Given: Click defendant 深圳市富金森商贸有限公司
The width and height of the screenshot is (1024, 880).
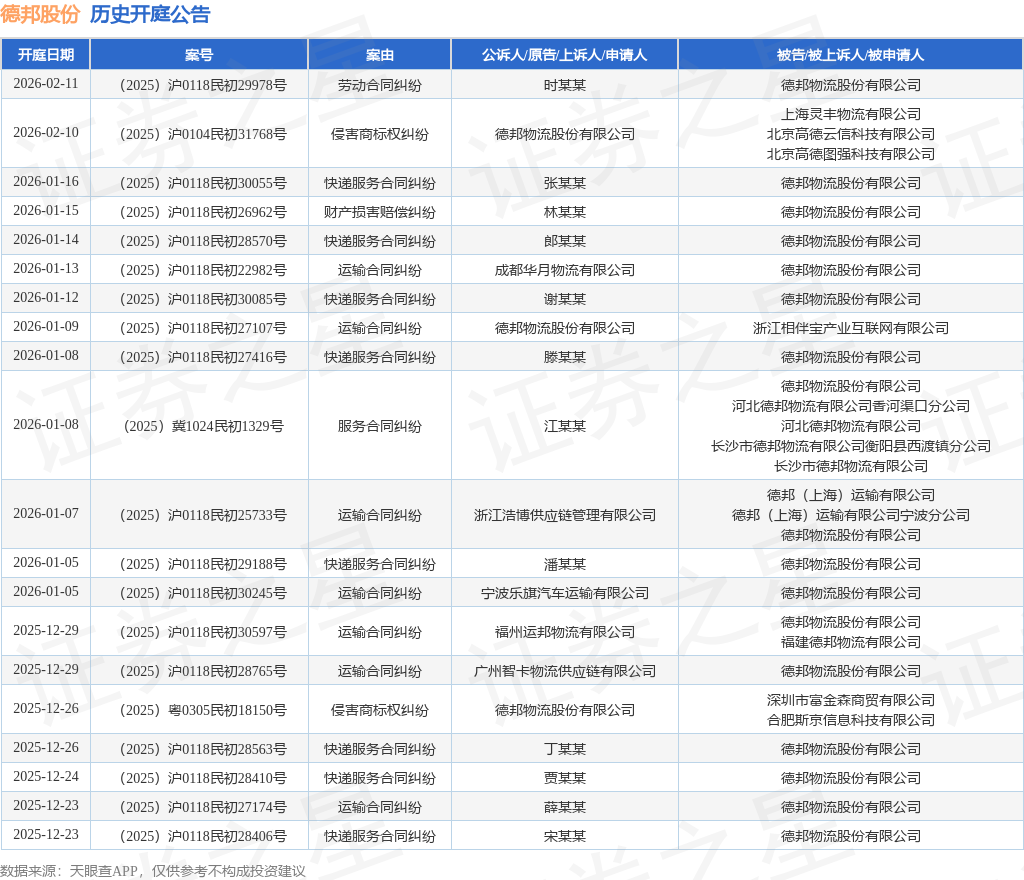Looking at the screenshot, I should coord(850,700).
